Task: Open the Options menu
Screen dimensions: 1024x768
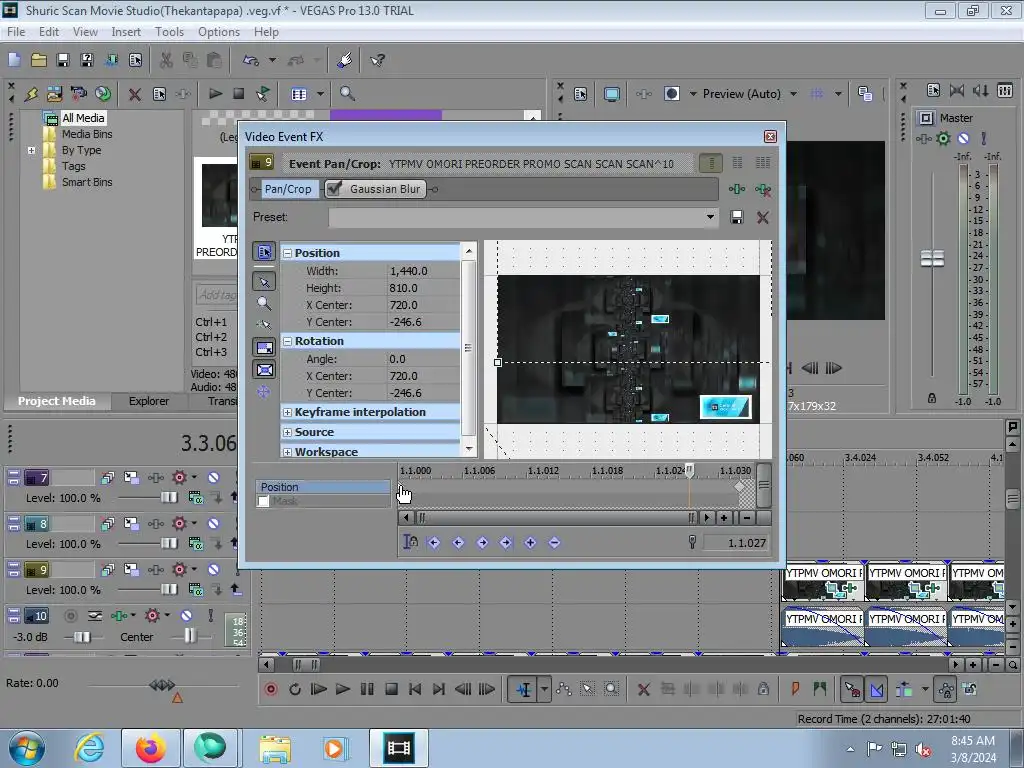Action: point(219,32)
